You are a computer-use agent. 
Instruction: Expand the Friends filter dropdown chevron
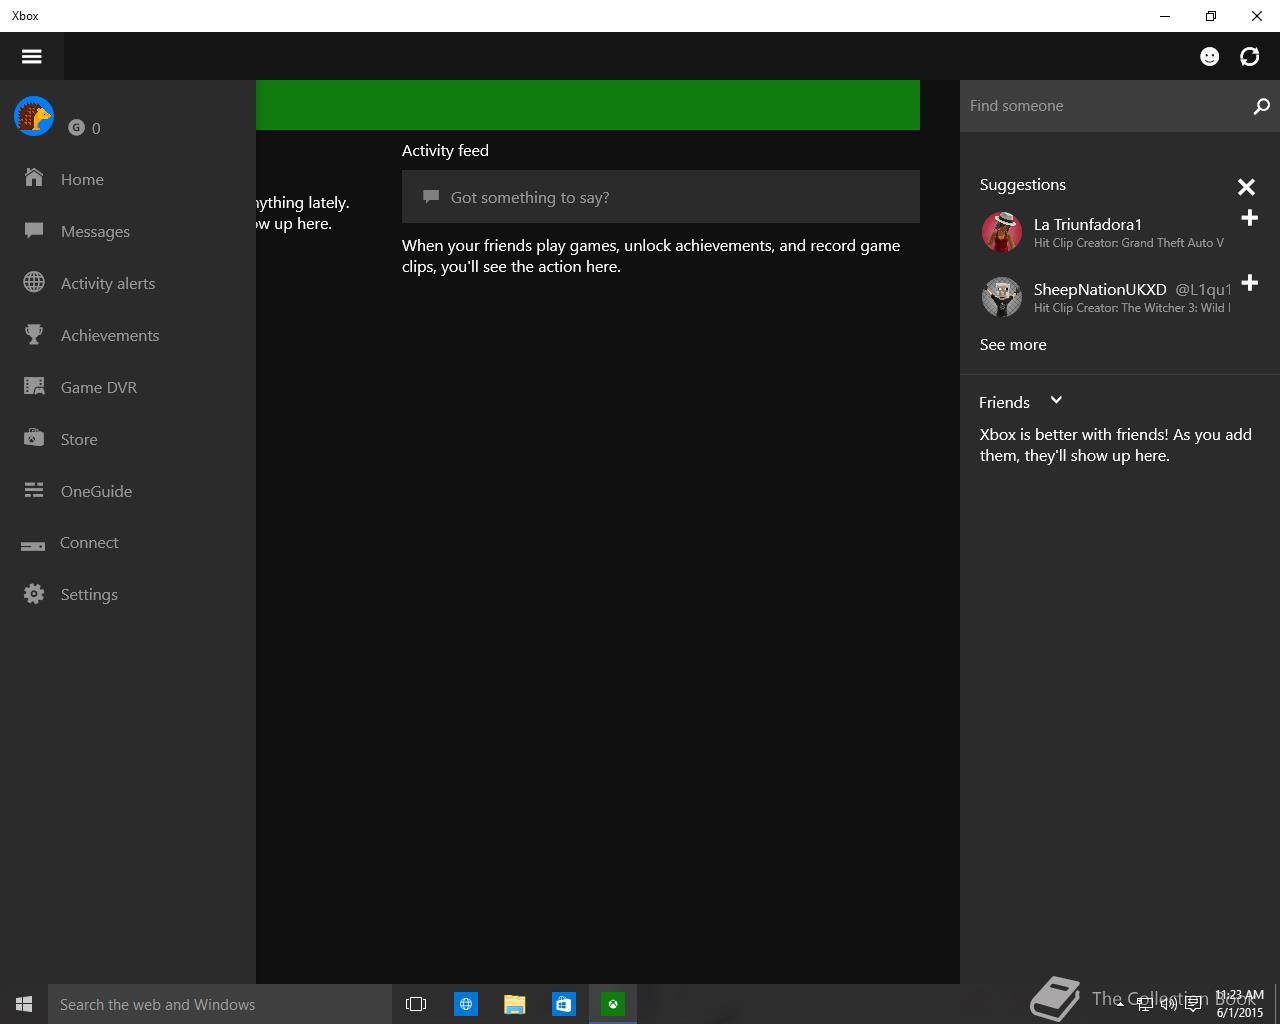pyautogui.click(x=1056, y=401)
